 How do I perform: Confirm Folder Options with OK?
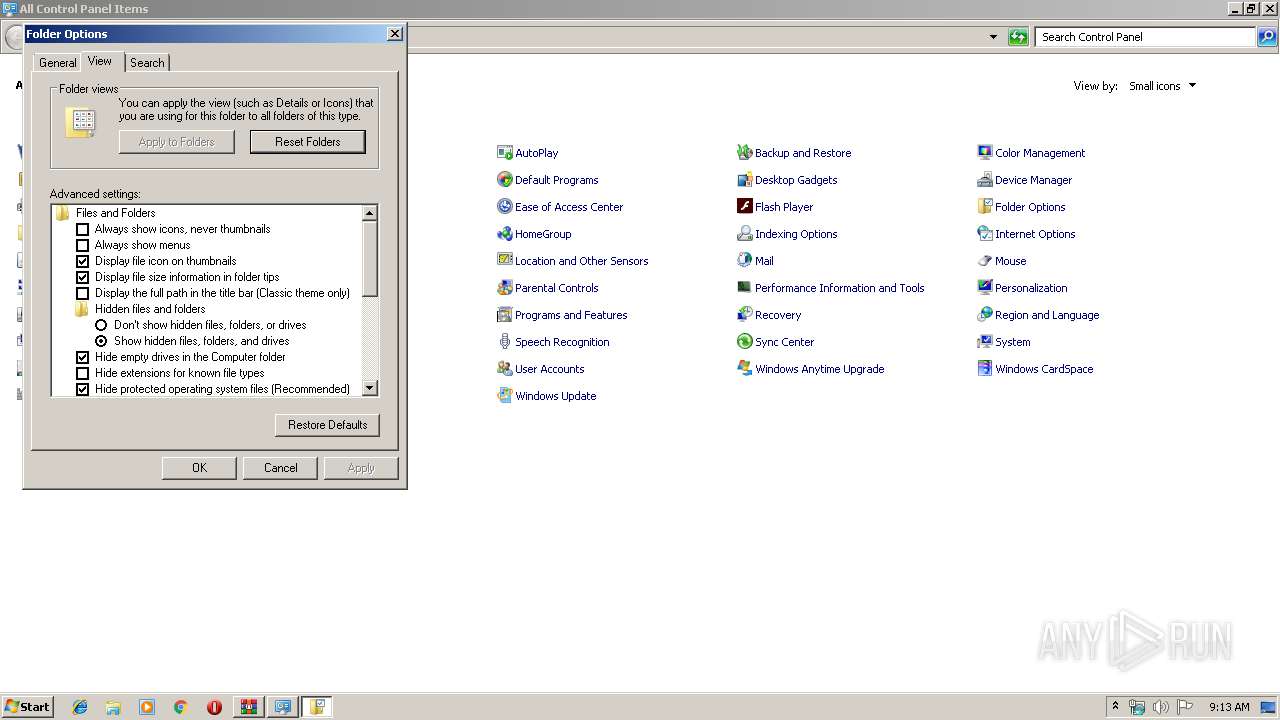pos(199,468)
